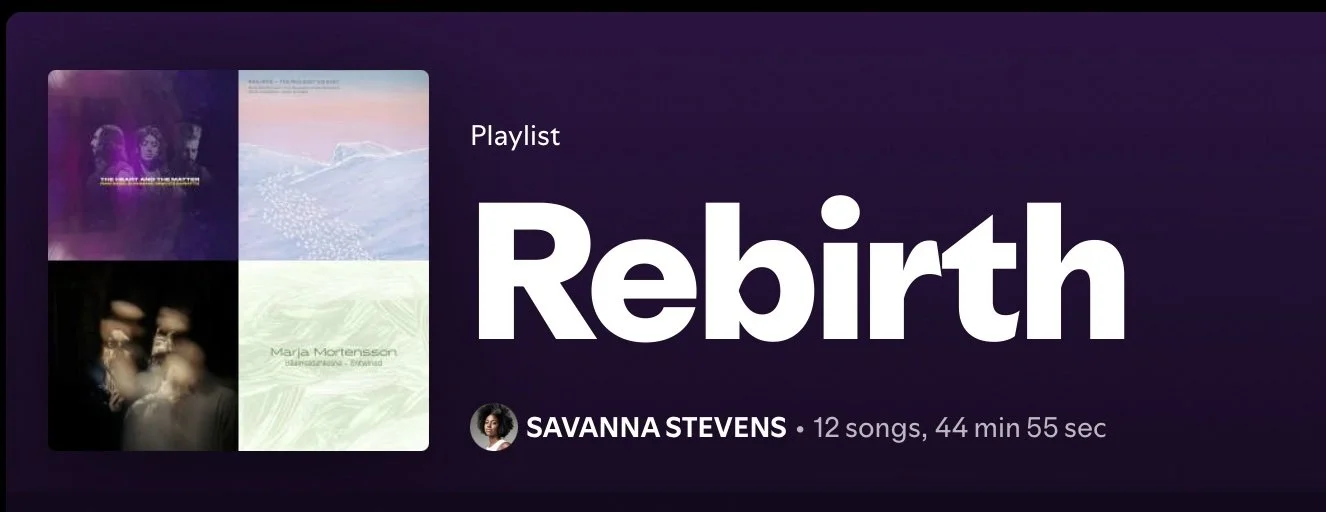Screen dimensions: 1326x512
Task: Select 'The Heart and the Matter' album cover
Action: [x=143, y=165]
